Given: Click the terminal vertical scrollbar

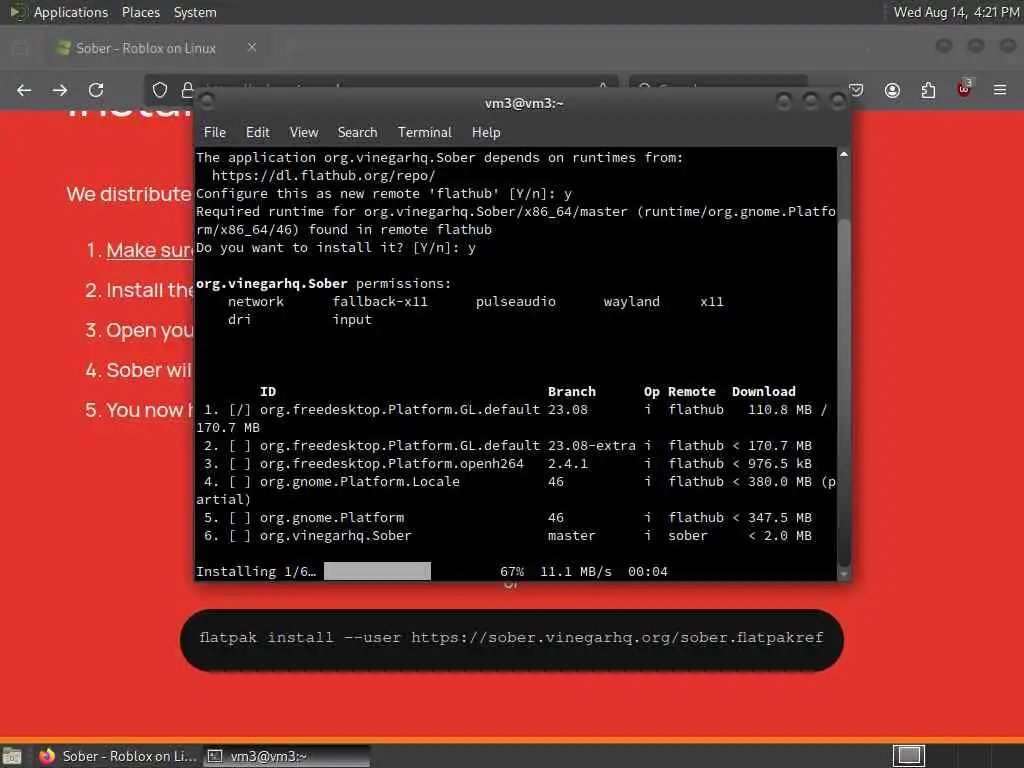Looking at the screenshot, I should pos(843,392).
